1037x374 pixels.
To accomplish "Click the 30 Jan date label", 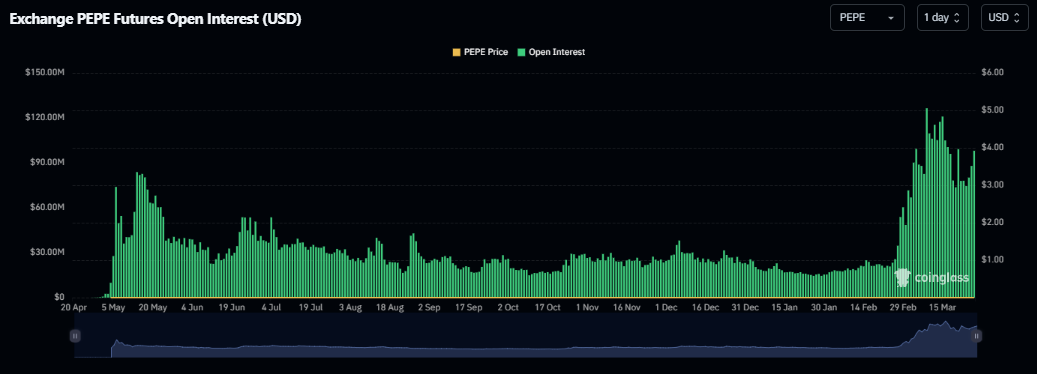I will [x=825, y=308].
